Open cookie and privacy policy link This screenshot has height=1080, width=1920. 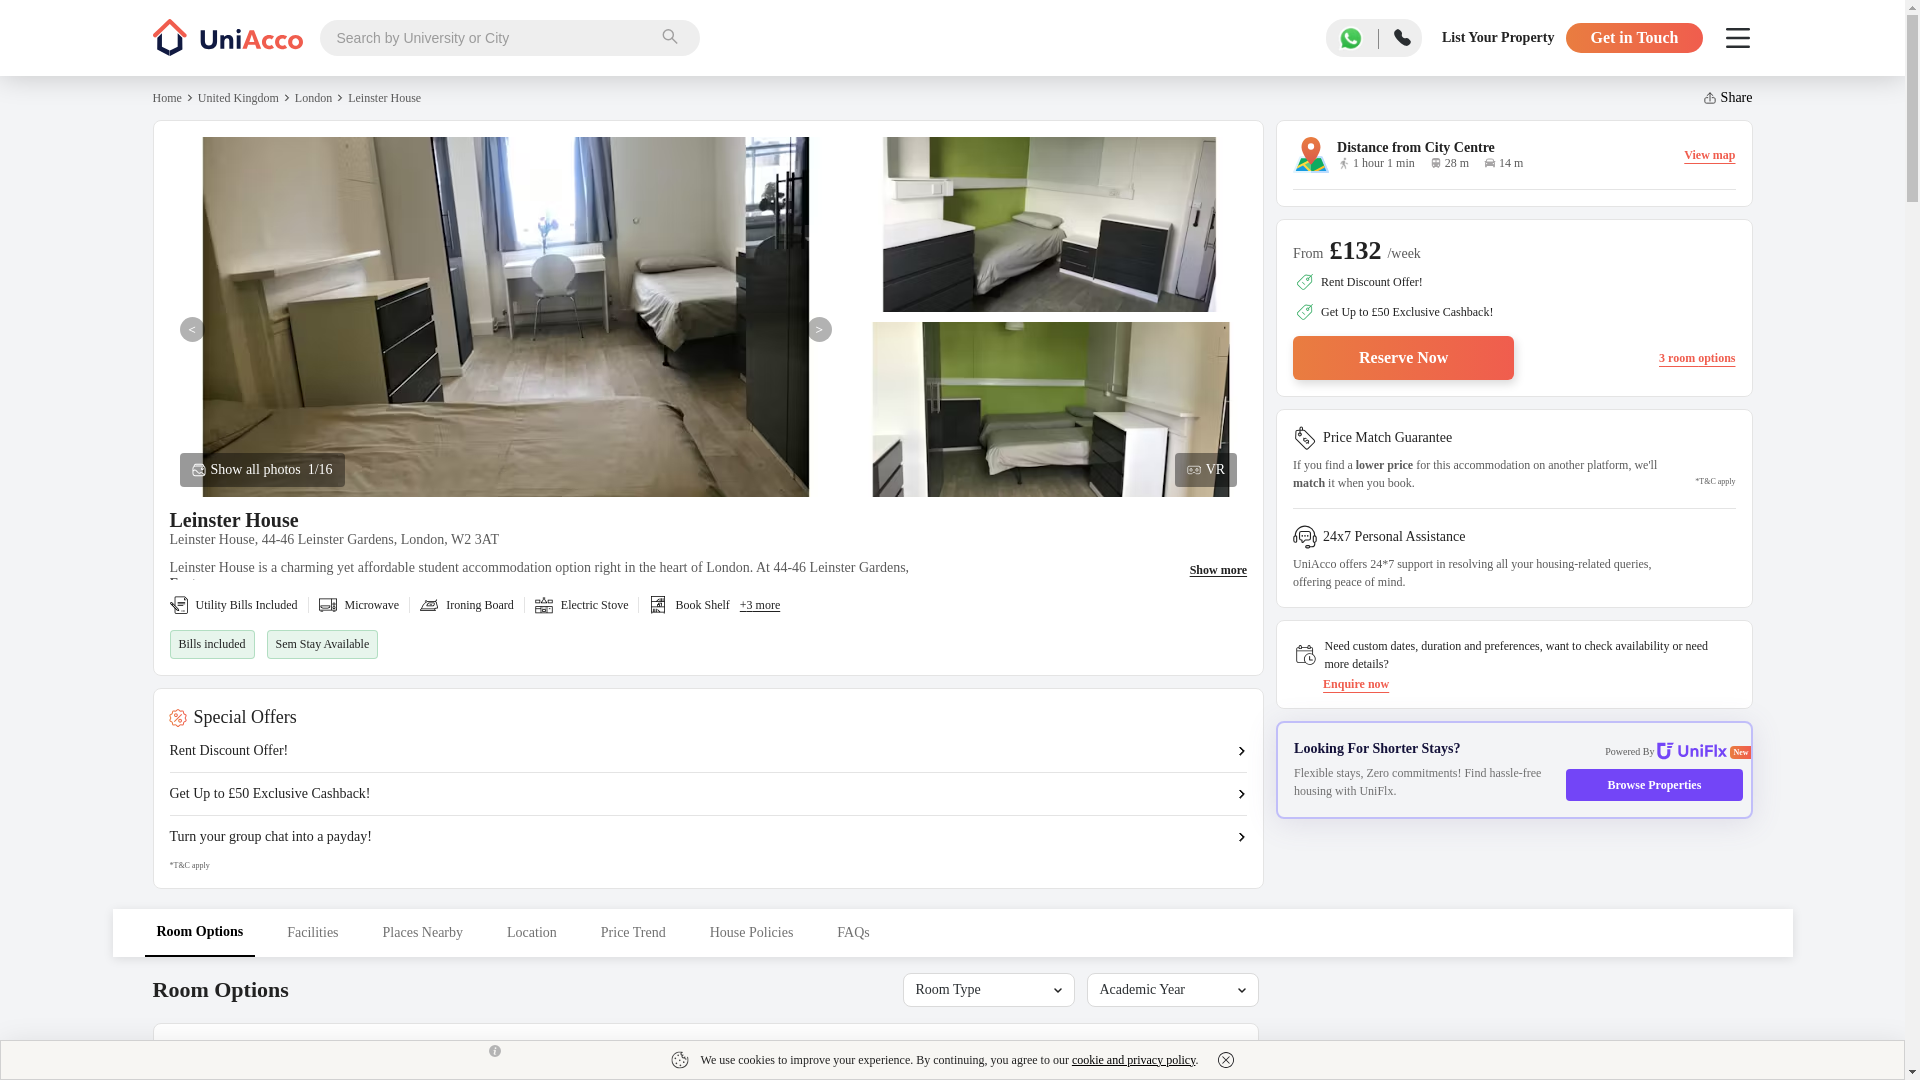(x=1133, y=1060)
